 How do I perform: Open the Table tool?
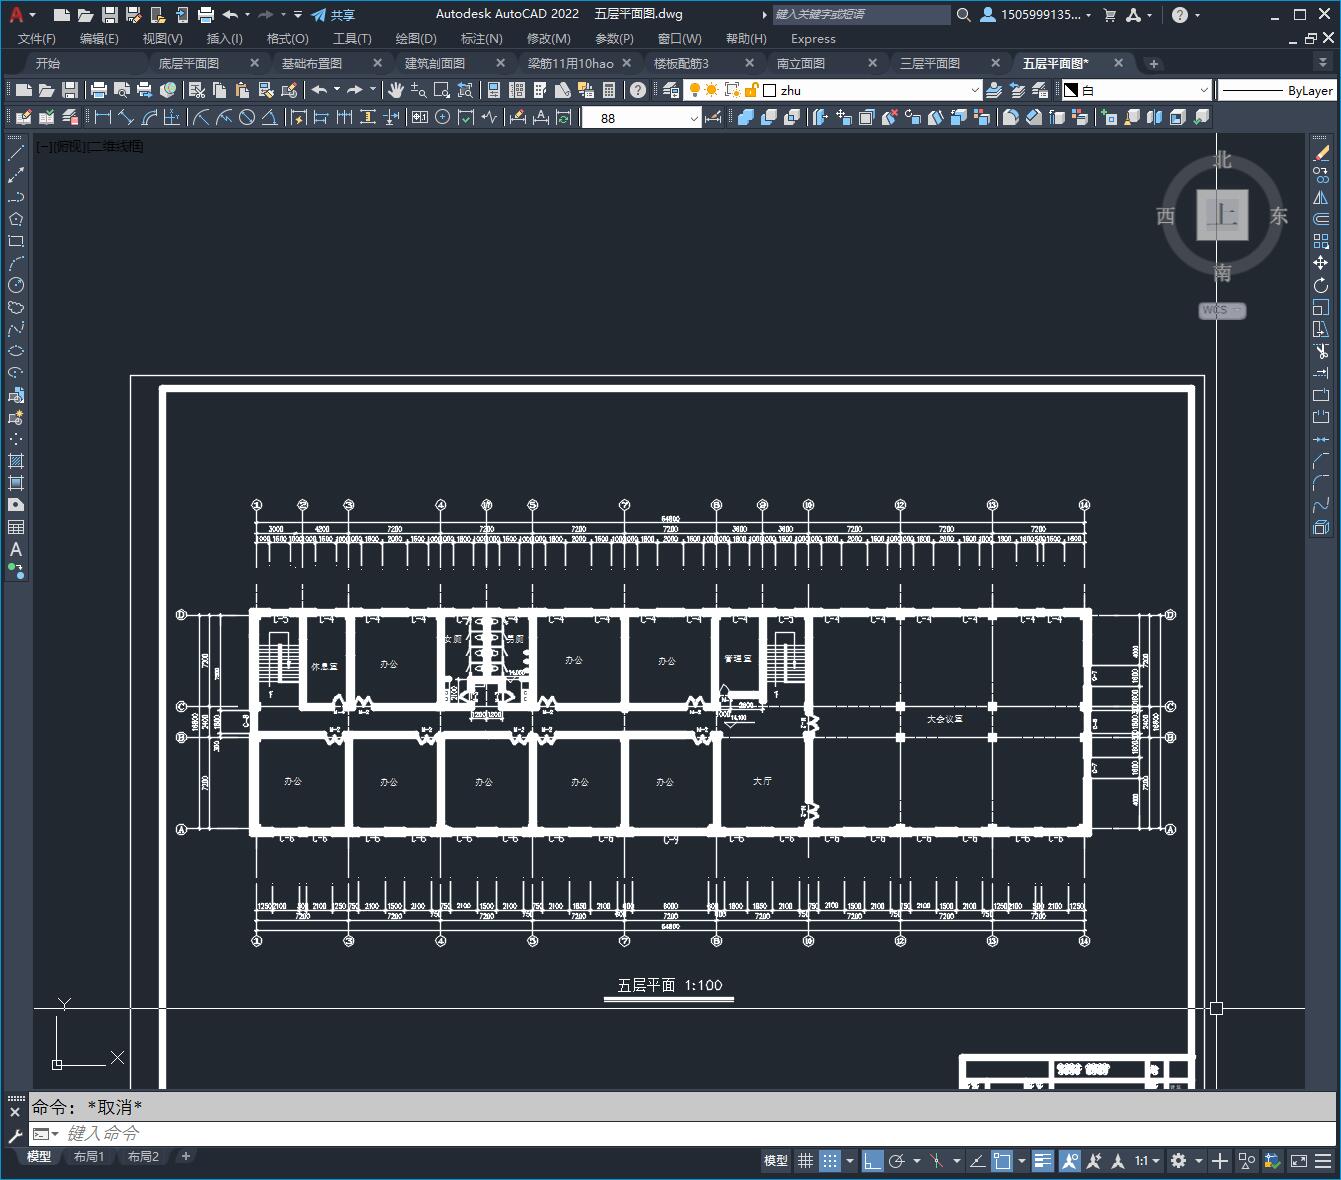pos(15,527)
